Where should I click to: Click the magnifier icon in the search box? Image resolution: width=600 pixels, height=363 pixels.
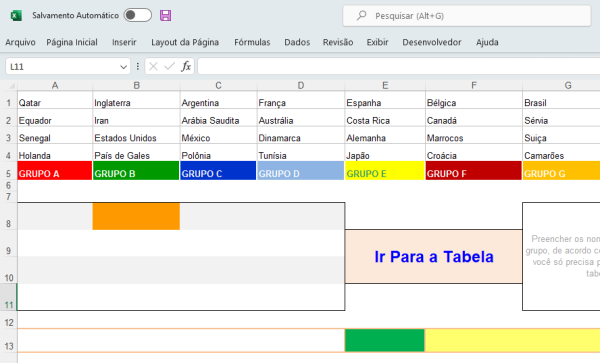(361, 15)
